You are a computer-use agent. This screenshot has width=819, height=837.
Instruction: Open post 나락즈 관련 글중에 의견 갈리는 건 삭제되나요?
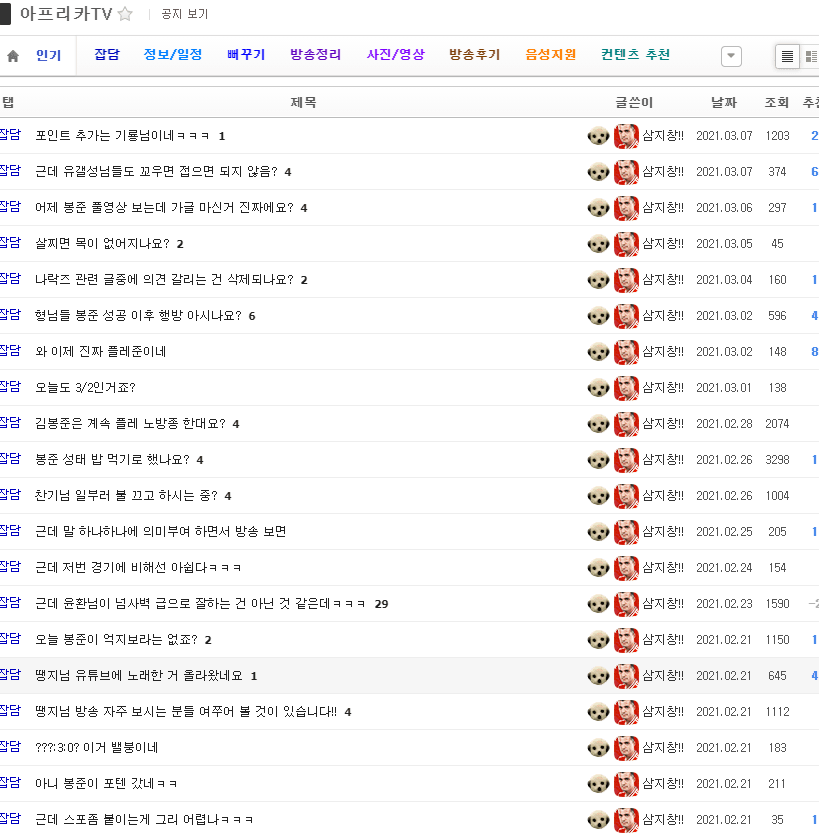164,280
